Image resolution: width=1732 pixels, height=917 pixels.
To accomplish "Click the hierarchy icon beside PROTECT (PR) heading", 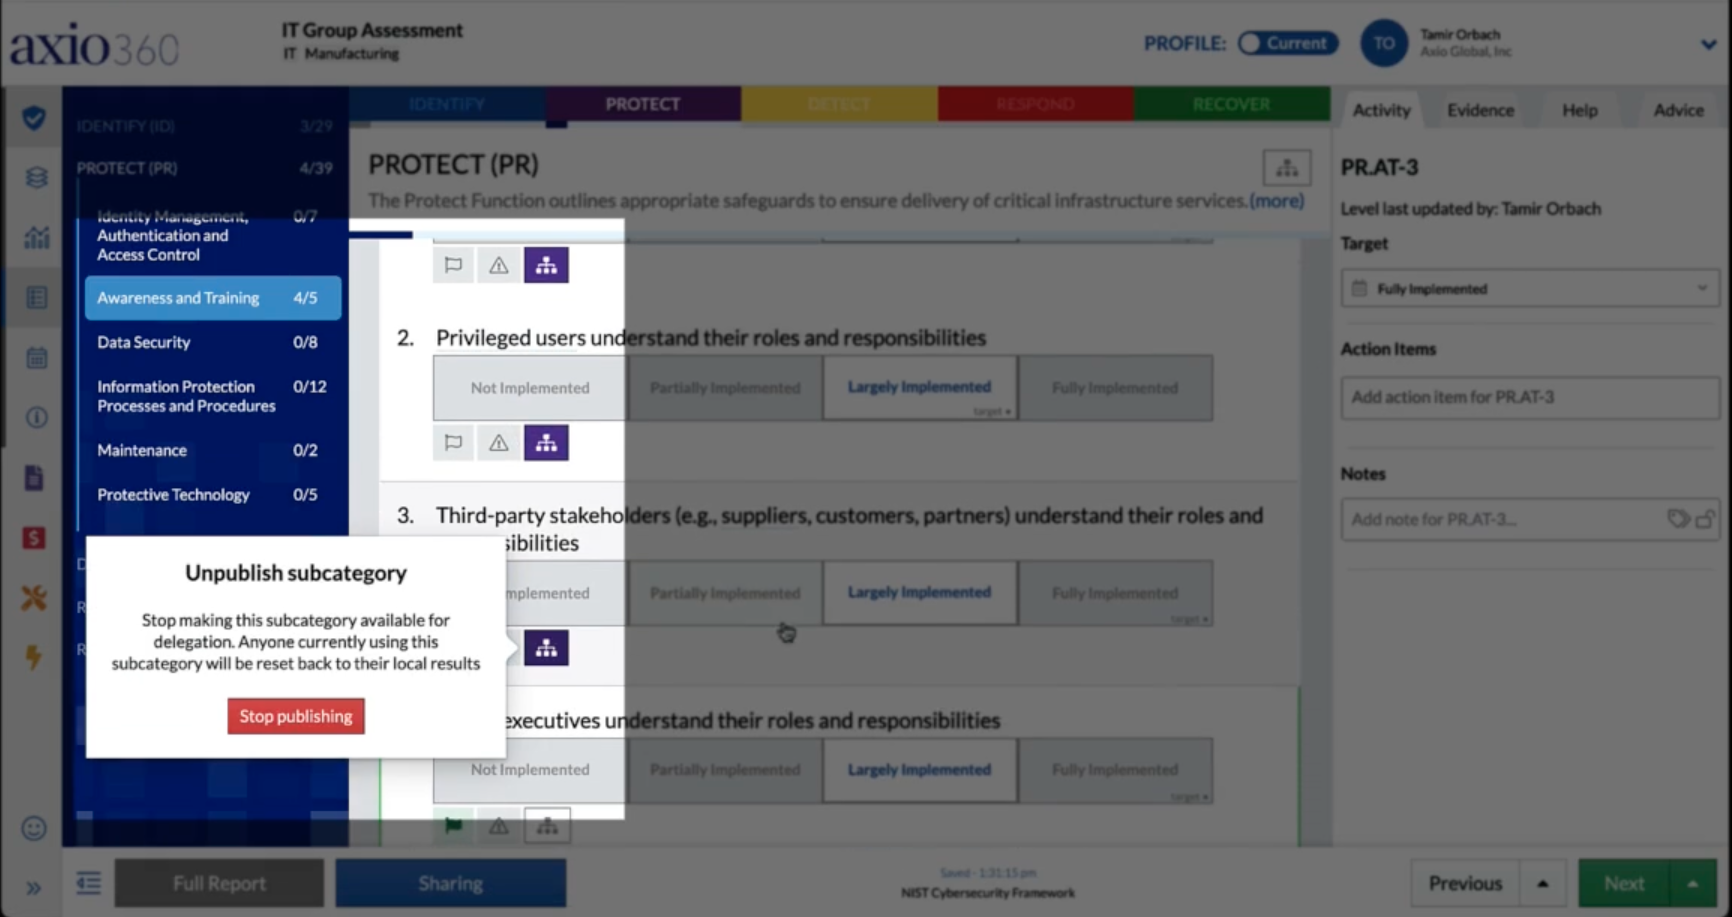I will click(1287, 168).
